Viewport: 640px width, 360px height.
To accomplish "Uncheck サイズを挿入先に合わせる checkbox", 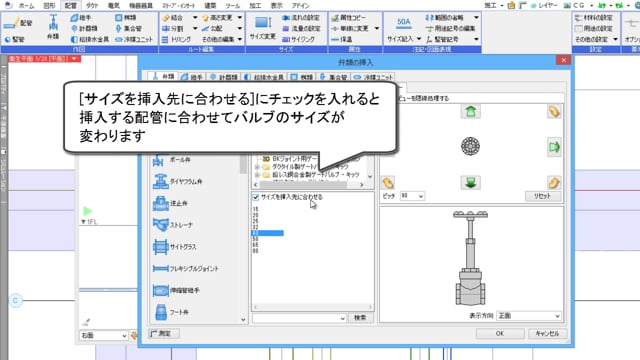I will pos(256,197).
